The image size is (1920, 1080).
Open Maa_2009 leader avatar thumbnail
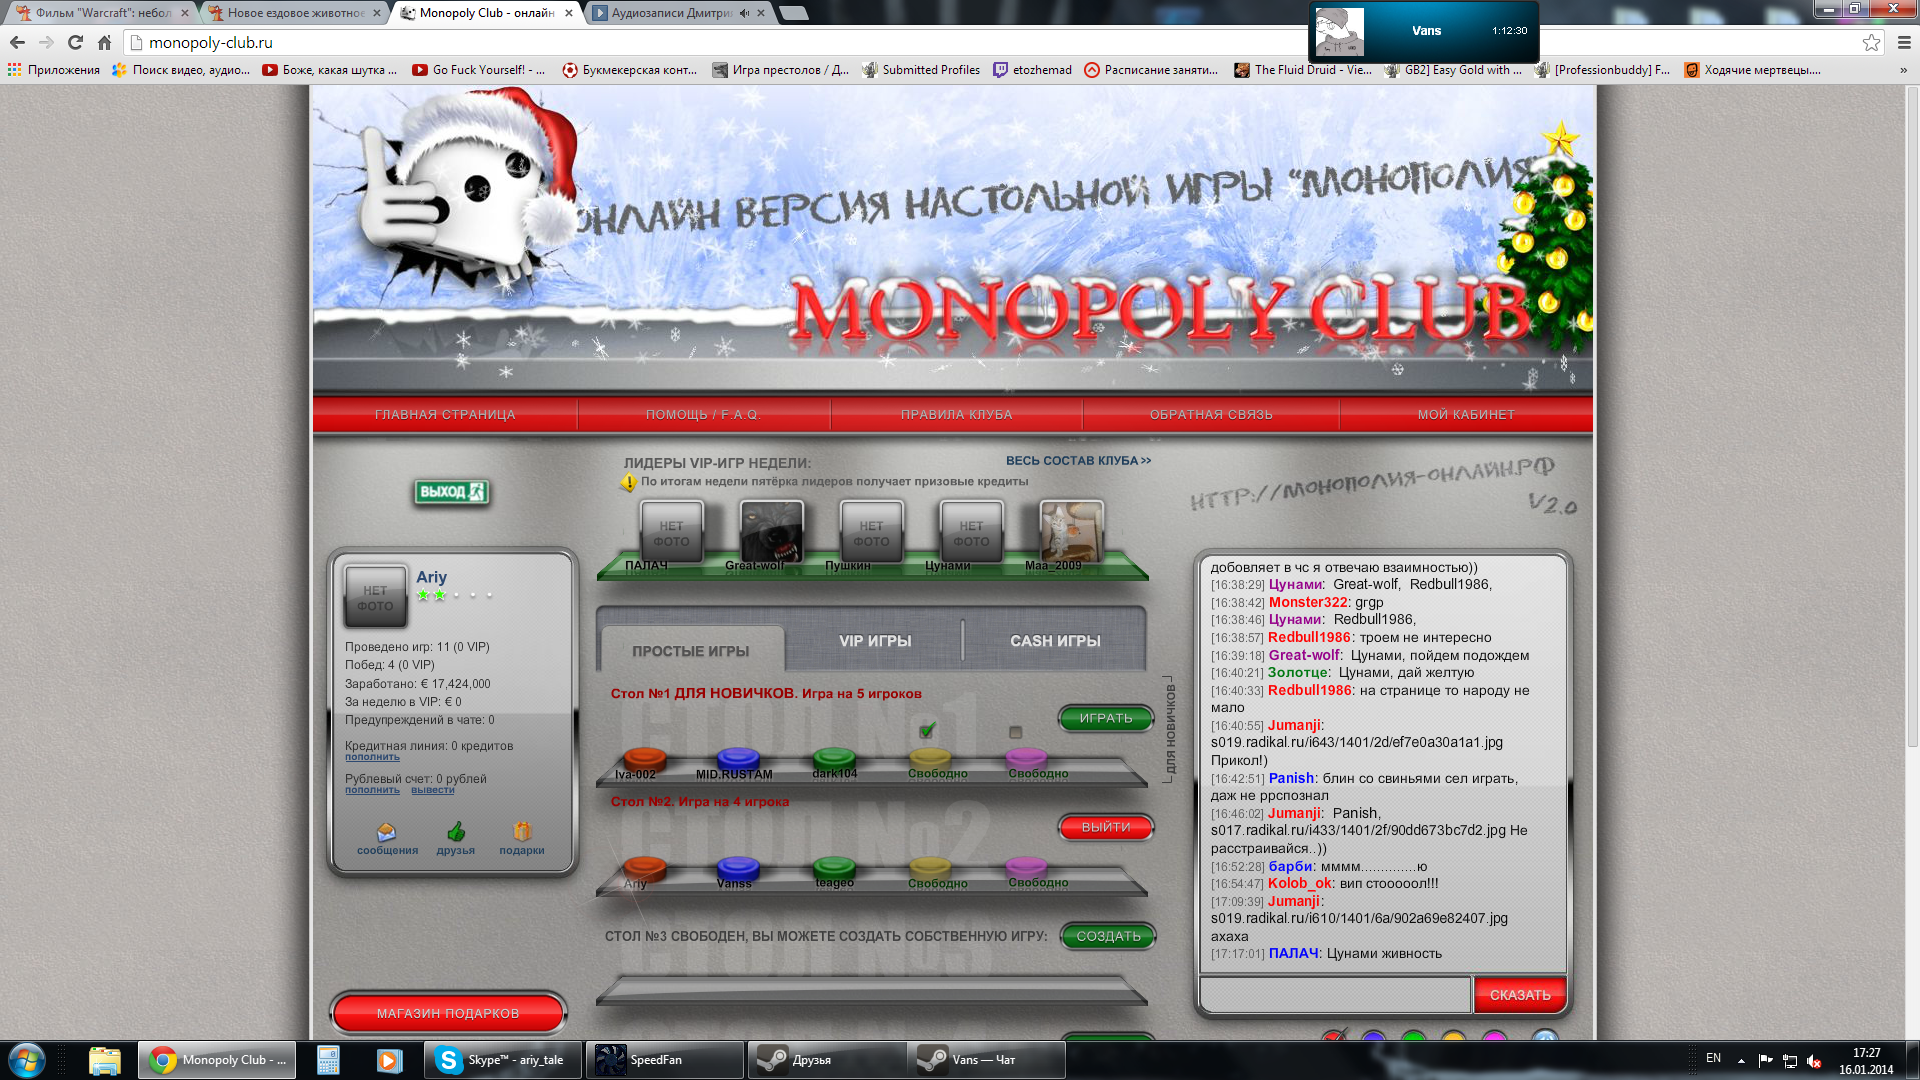pos(1071,531)
